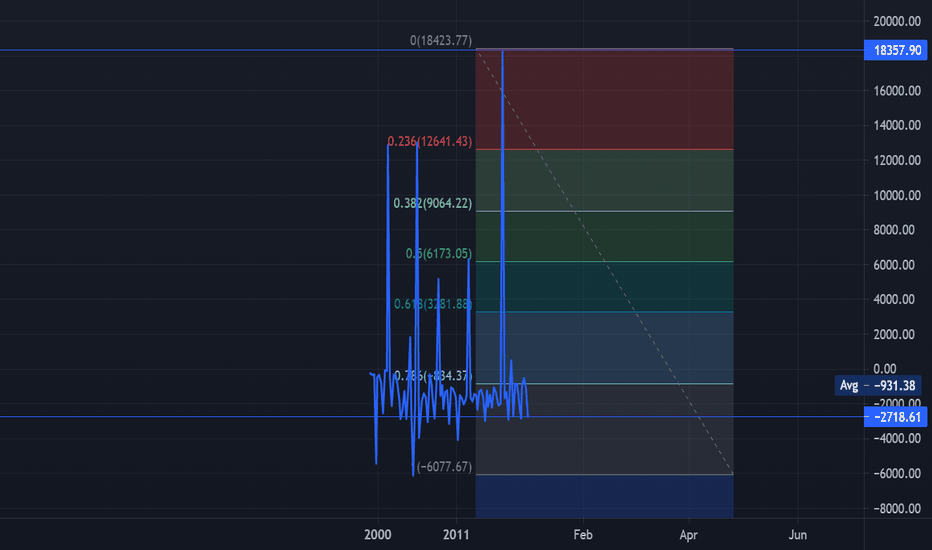This screenshot has width=932, height=550.
Task: Click the Apr time axis label
Action: (x=688, y=535)
